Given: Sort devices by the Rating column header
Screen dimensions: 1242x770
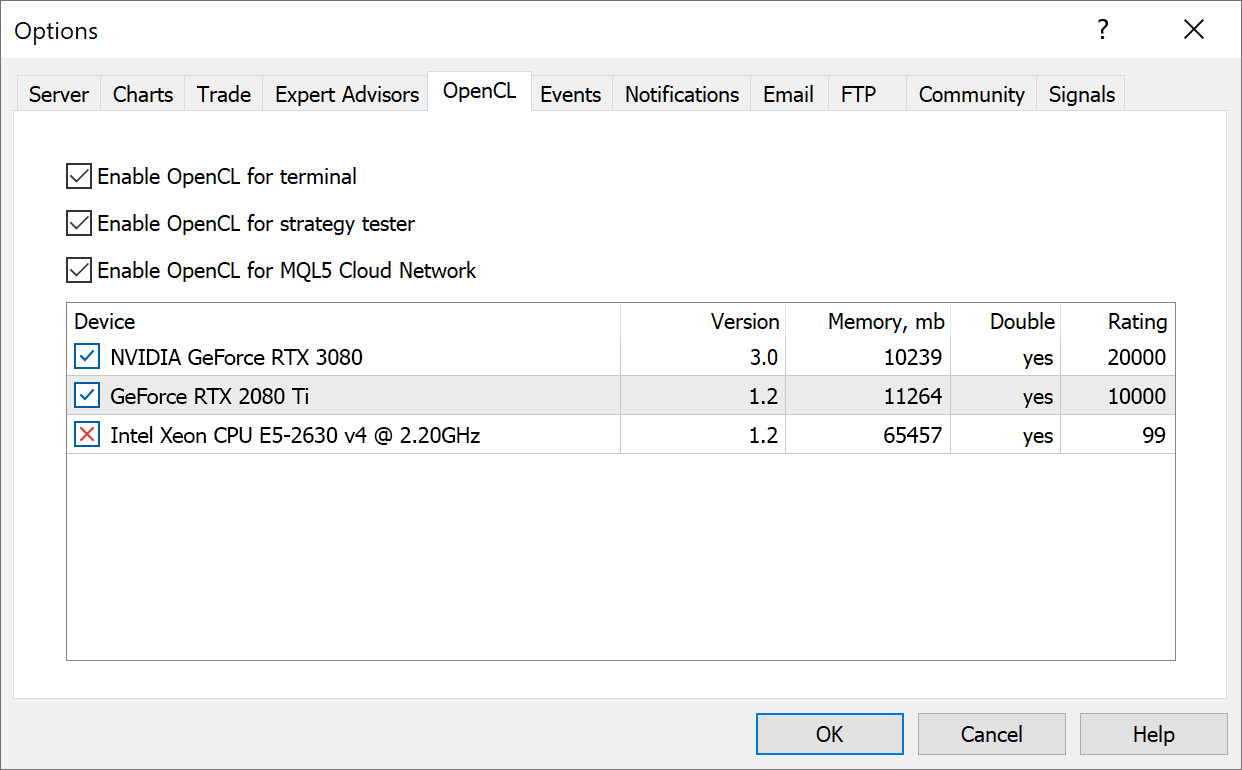Looking at the screenshot, I should click(1137, 321).
